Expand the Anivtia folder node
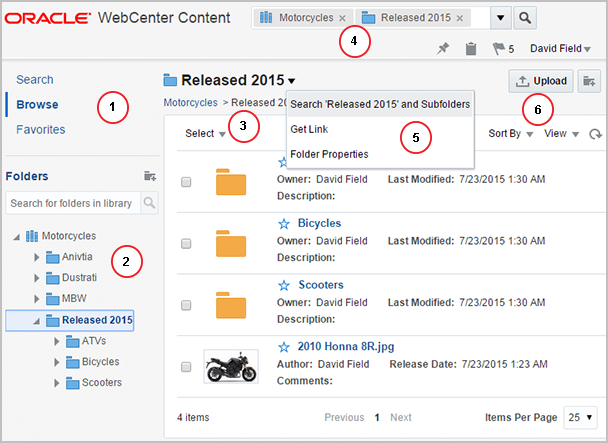Image resolution: width=608 pixels, height=443 pixels. point(36,257)
